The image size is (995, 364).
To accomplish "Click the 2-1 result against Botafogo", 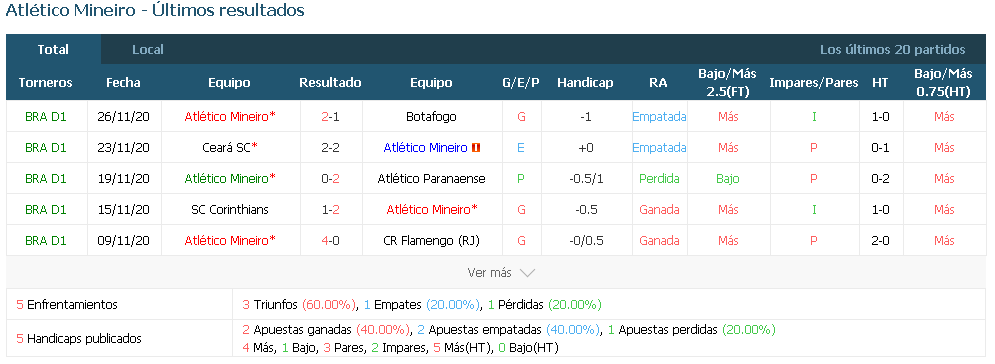I will click(330, 117).
